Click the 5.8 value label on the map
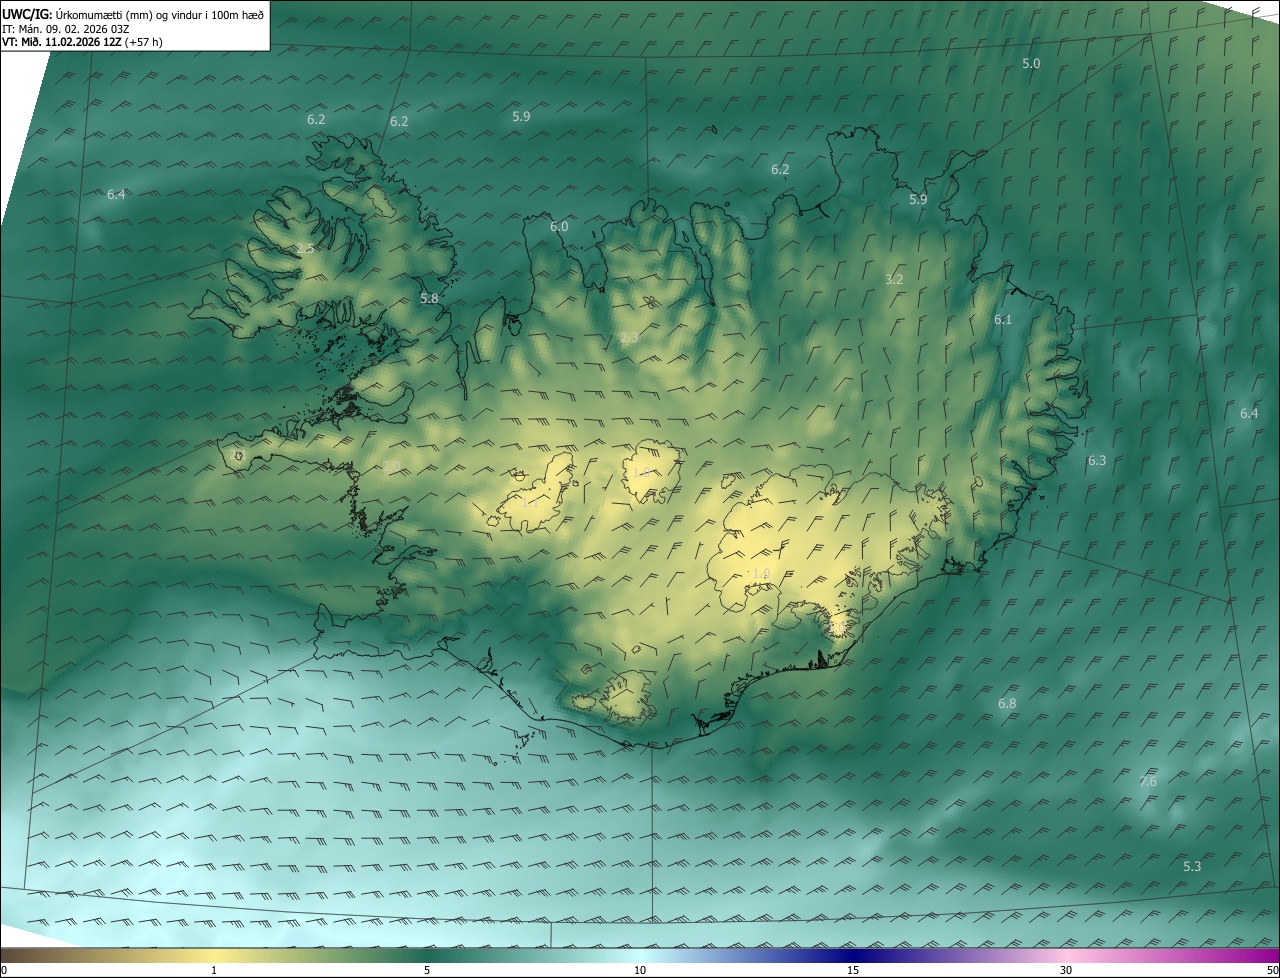Viewport: 1280px width, 978px height. [x=429, y=299]
